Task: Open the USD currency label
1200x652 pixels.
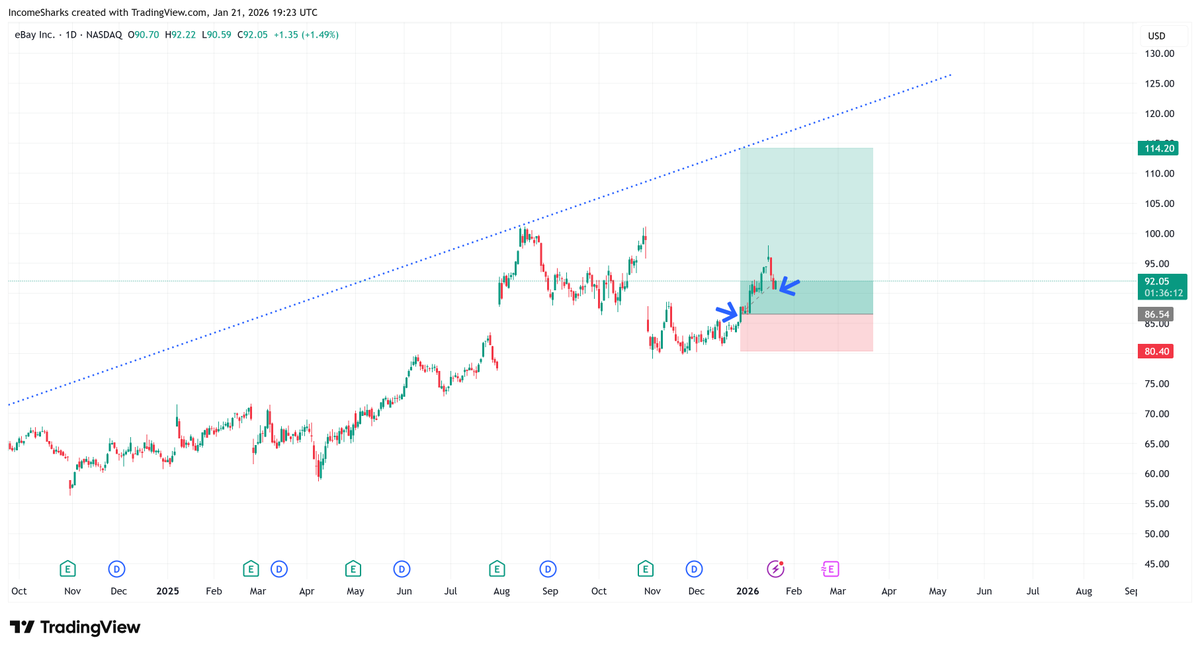Action: tap(1157, 36)
